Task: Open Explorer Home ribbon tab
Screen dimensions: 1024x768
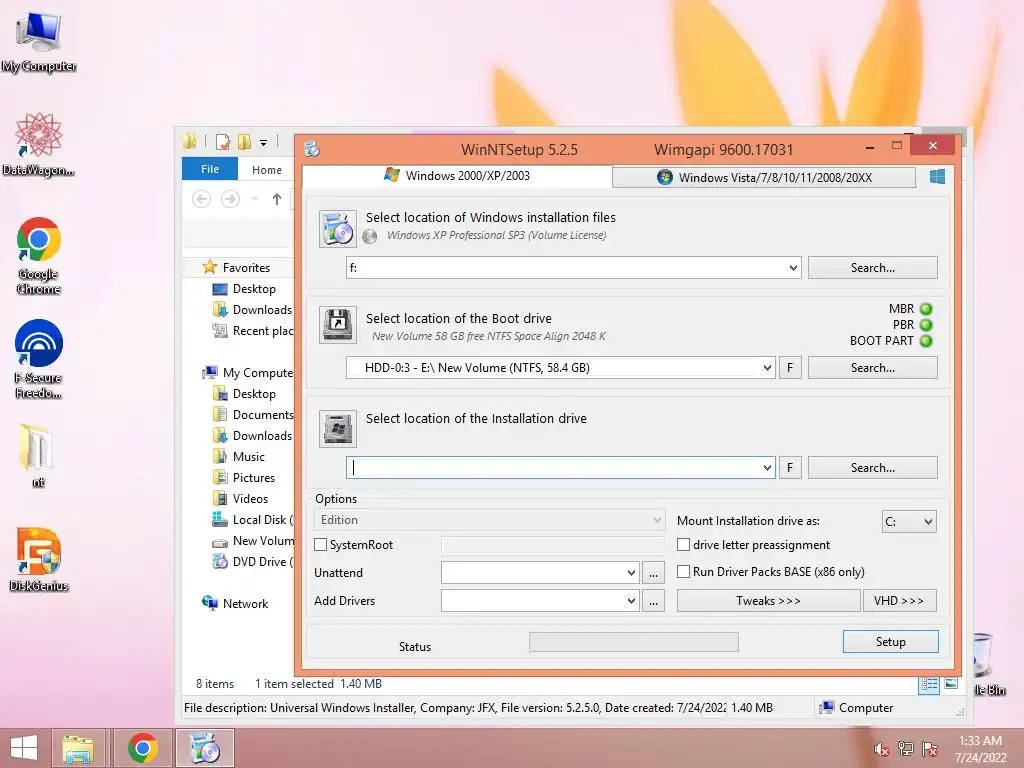Action: tap(266, 170)
